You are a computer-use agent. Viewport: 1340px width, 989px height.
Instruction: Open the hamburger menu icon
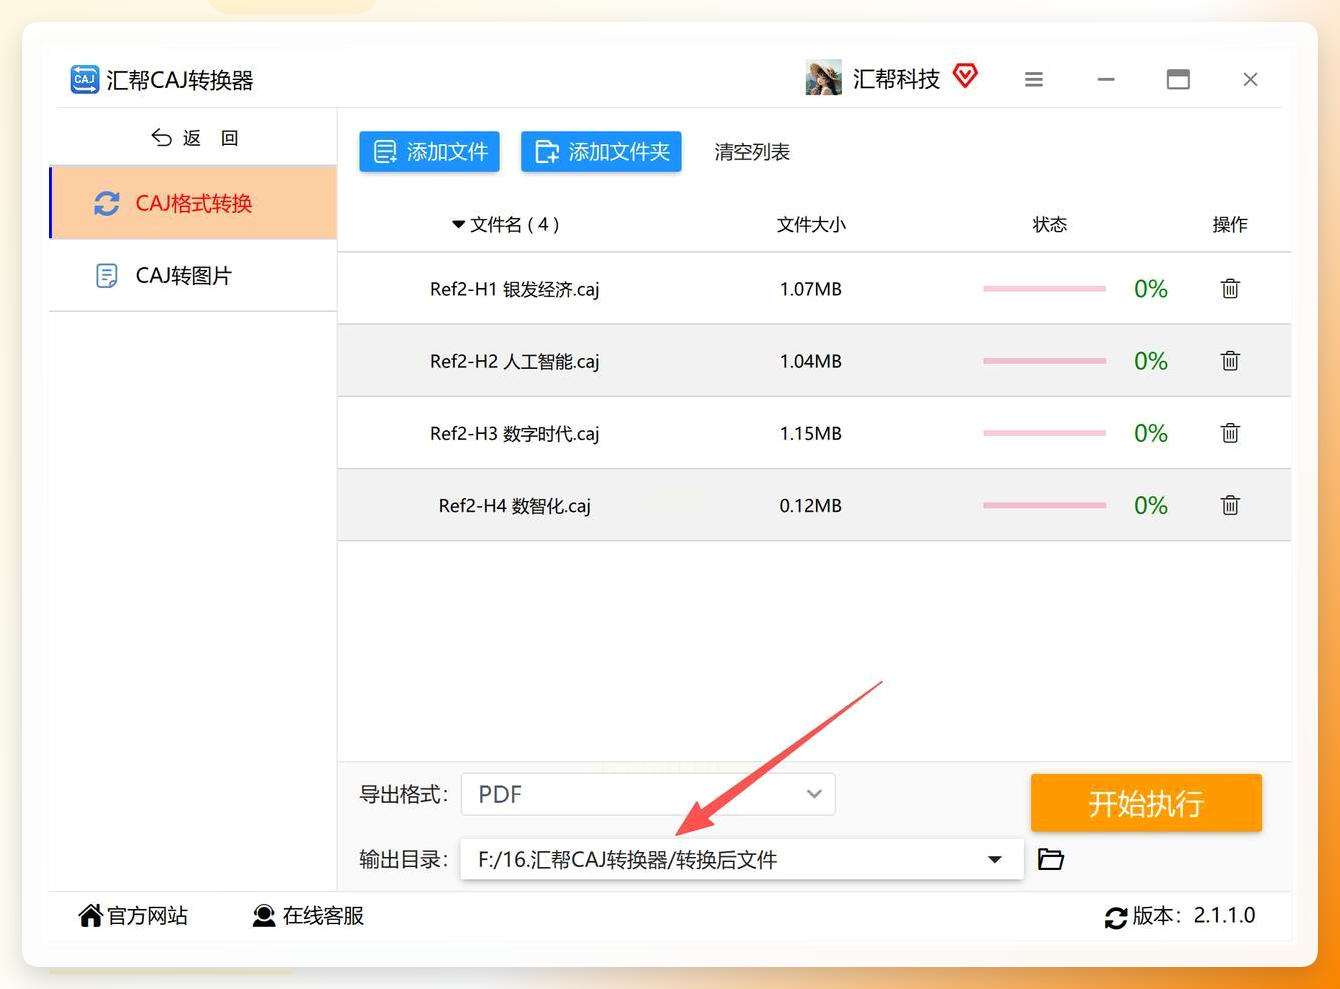[x=1034, y=79]
